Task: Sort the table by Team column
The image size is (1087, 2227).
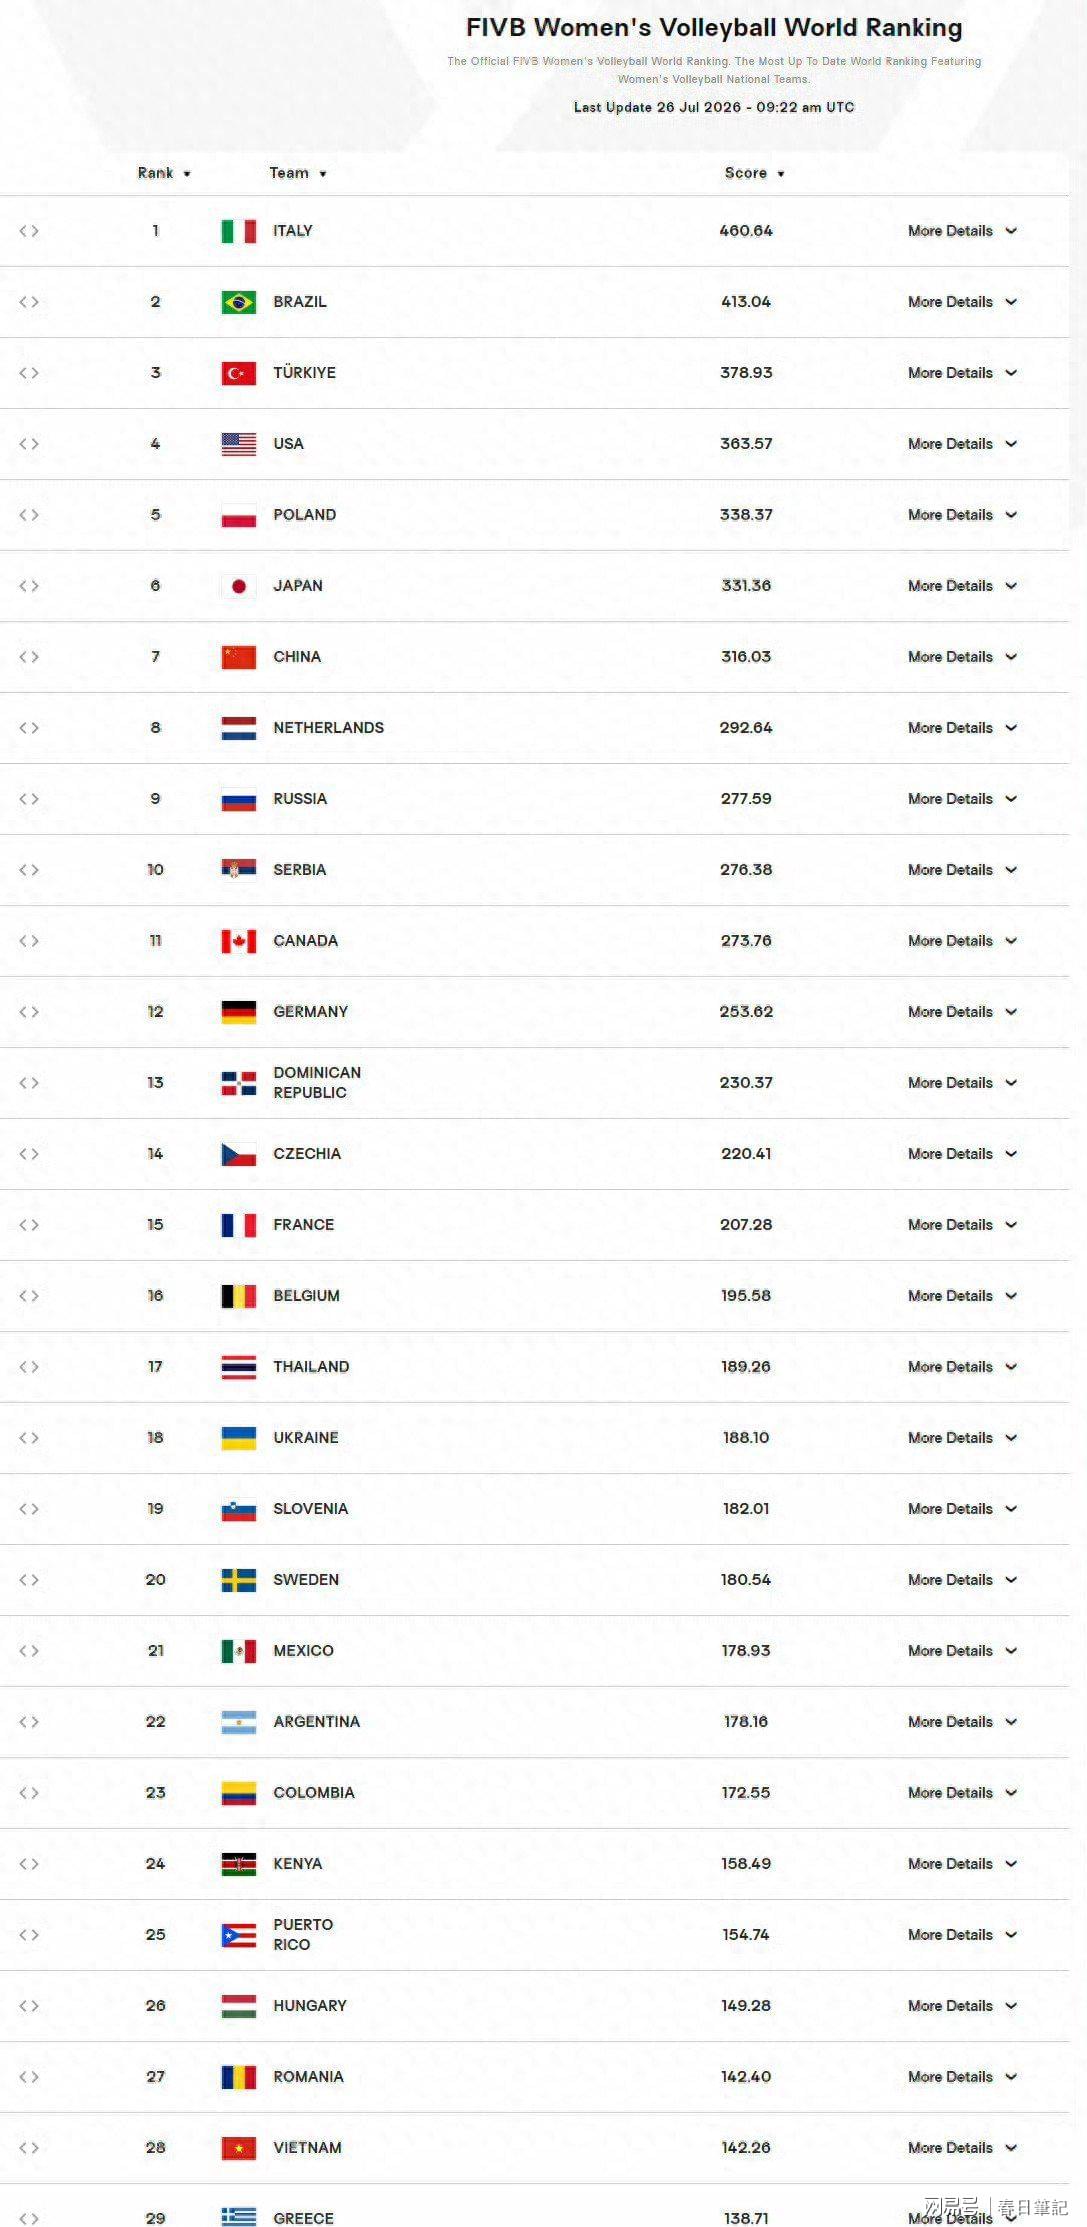Action: tap(298, 173)
